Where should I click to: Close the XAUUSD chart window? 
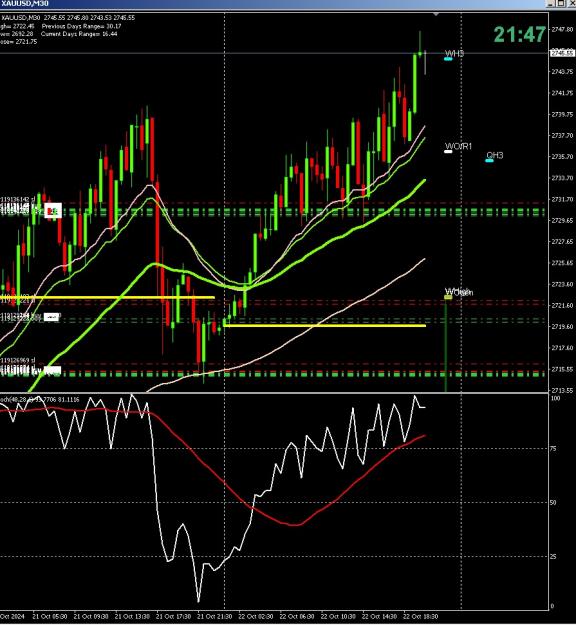pos(571,3)
